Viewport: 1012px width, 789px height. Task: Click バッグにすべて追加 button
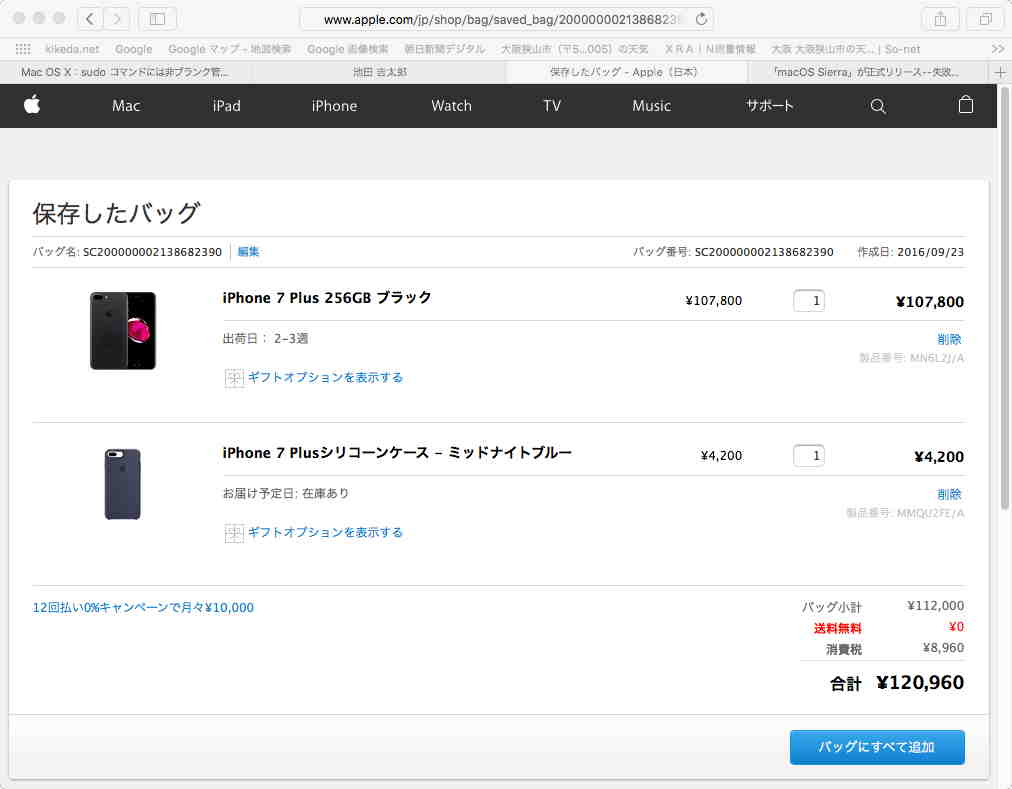click(x=877, y=747)
